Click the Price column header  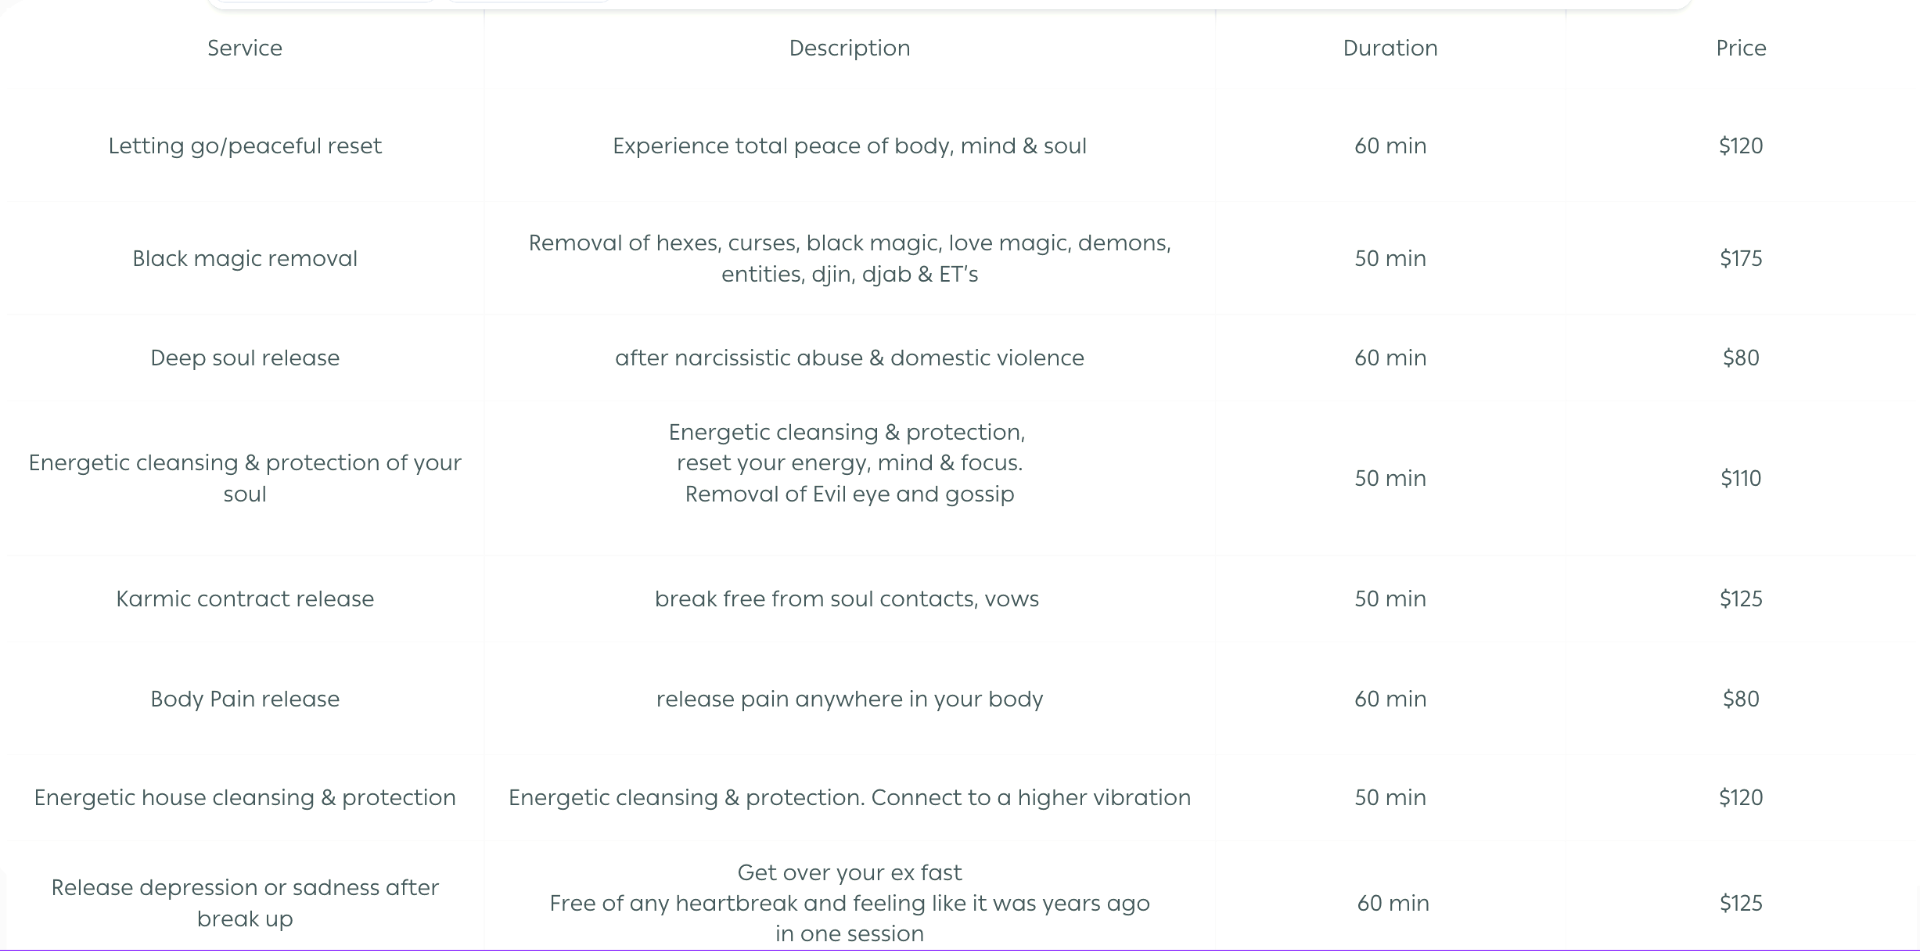click(1740, 48)
